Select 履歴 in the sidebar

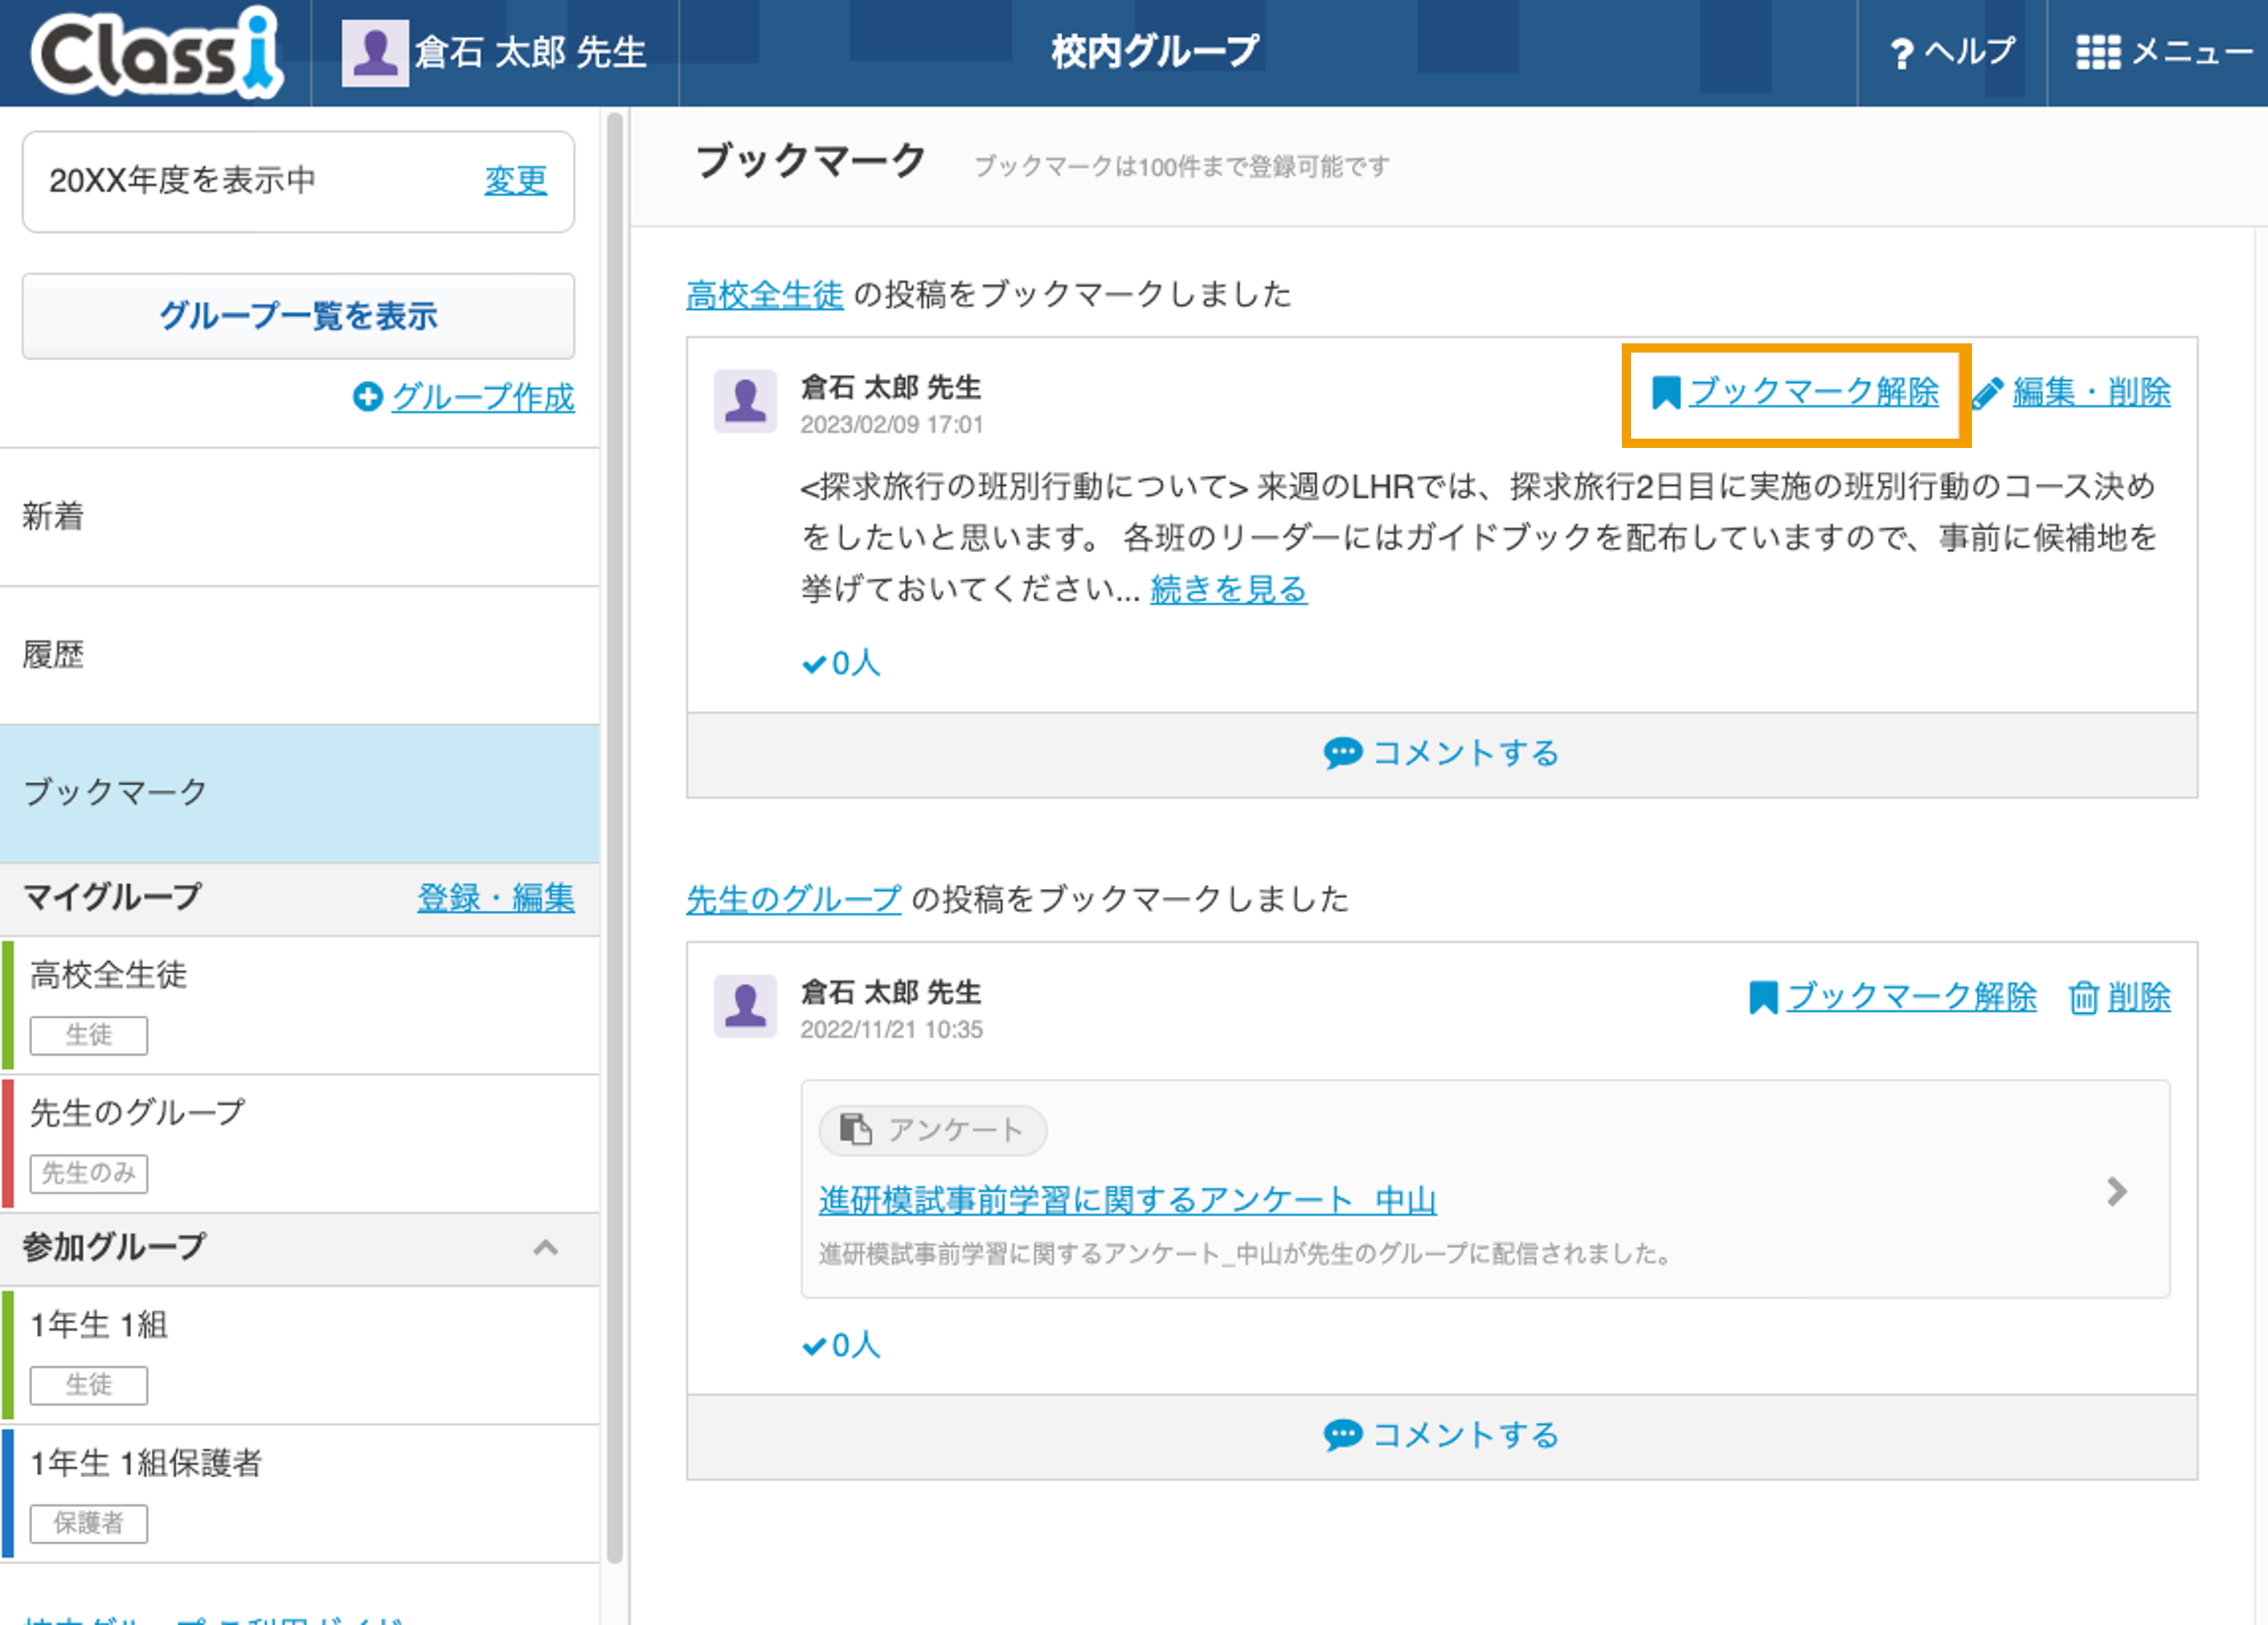tap(300, 655)
